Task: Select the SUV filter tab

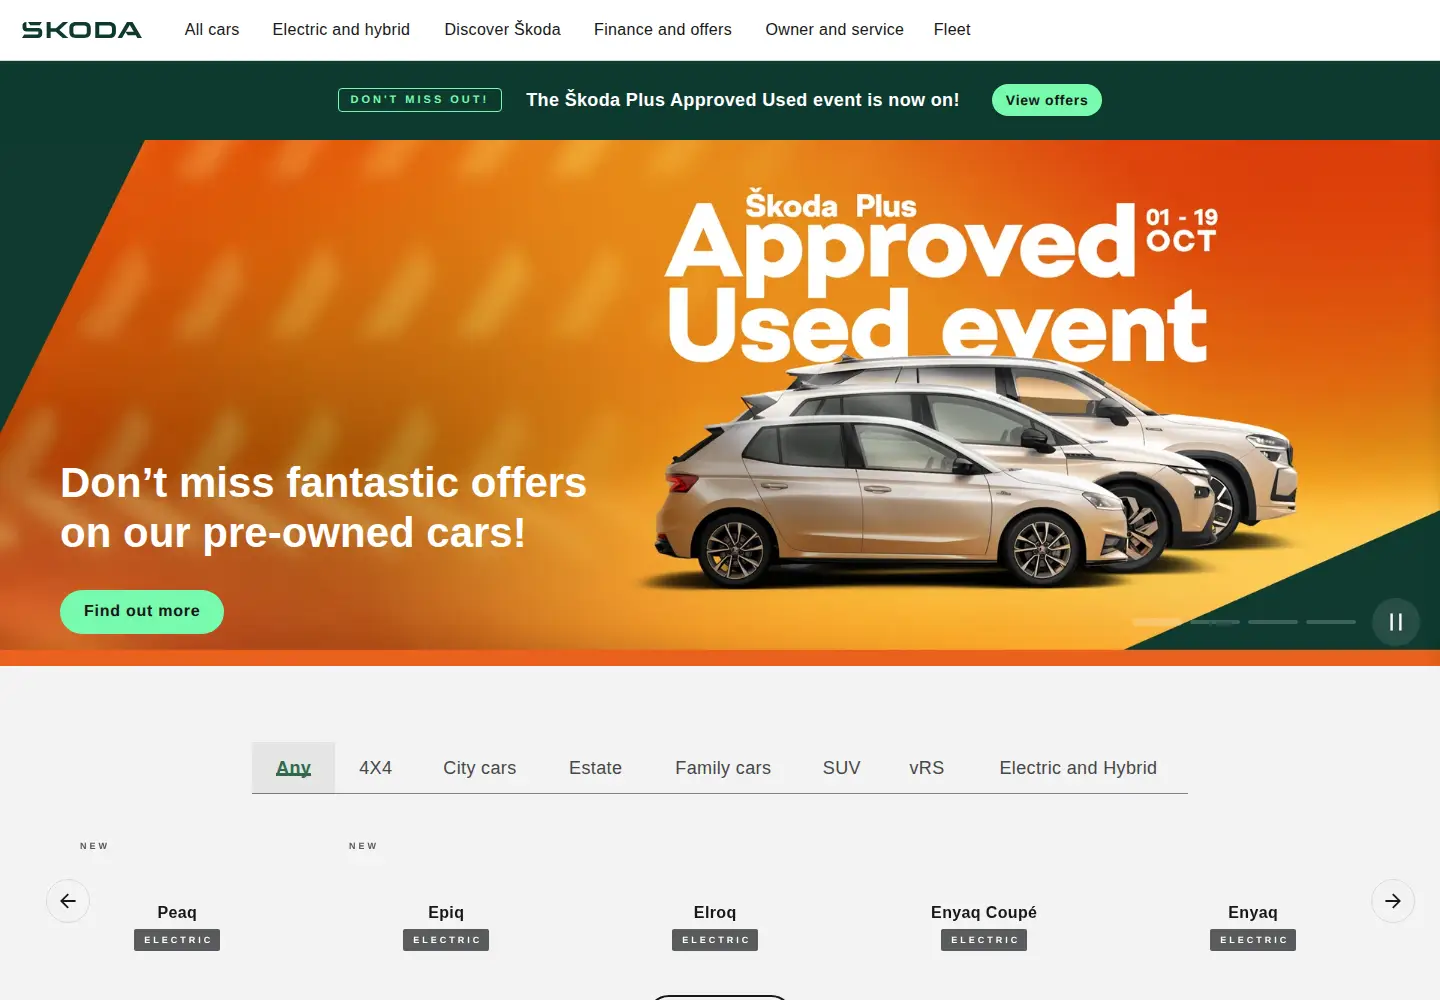Action: click(x=841, y=768)
